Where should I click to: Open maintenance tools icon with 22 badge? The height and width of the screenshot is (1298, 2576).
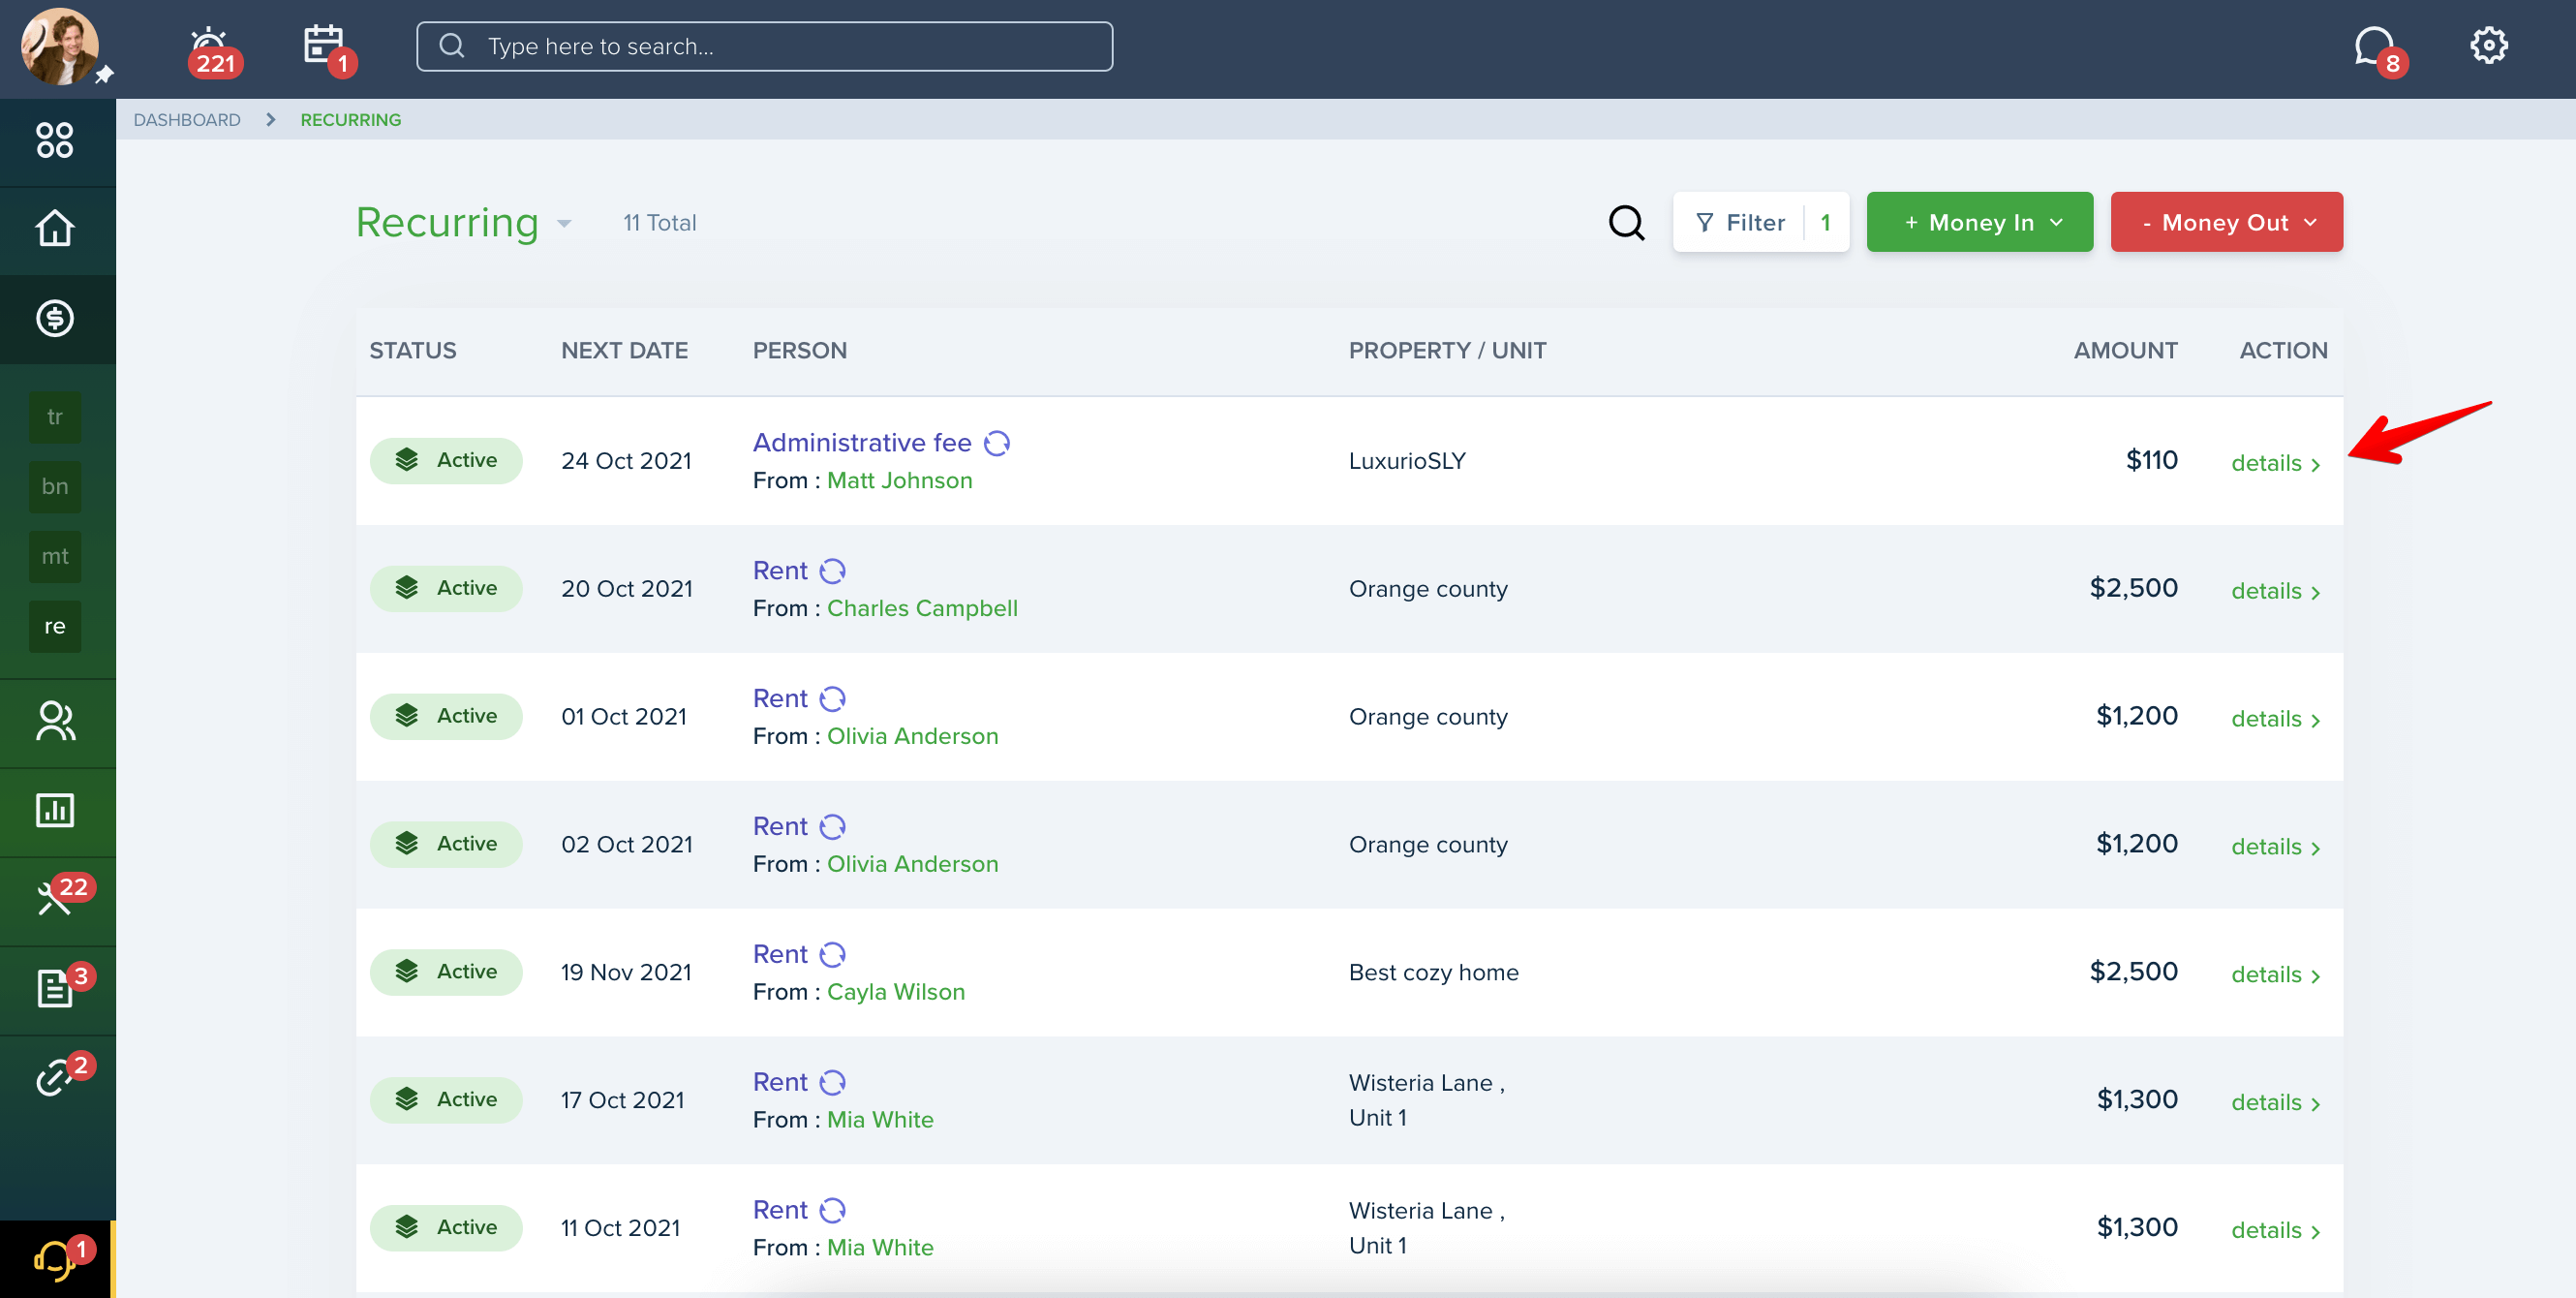point(58,897)
